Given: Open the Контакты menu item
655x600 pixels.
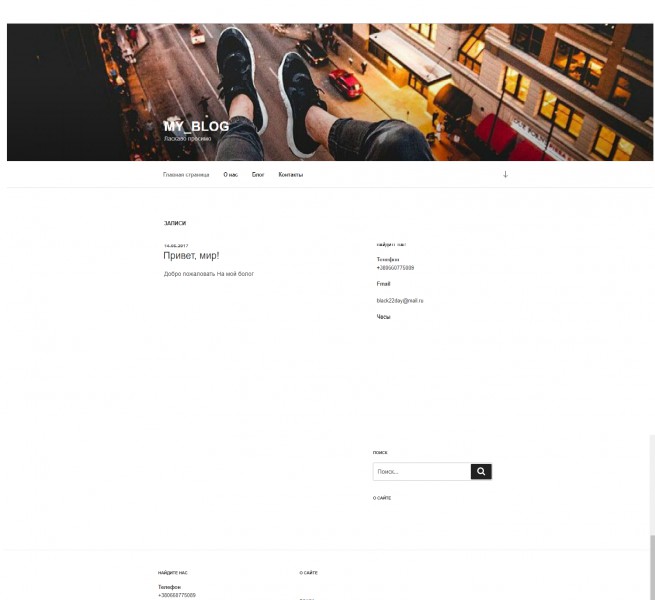Looking at the screenshot, I should pos(291,175).
